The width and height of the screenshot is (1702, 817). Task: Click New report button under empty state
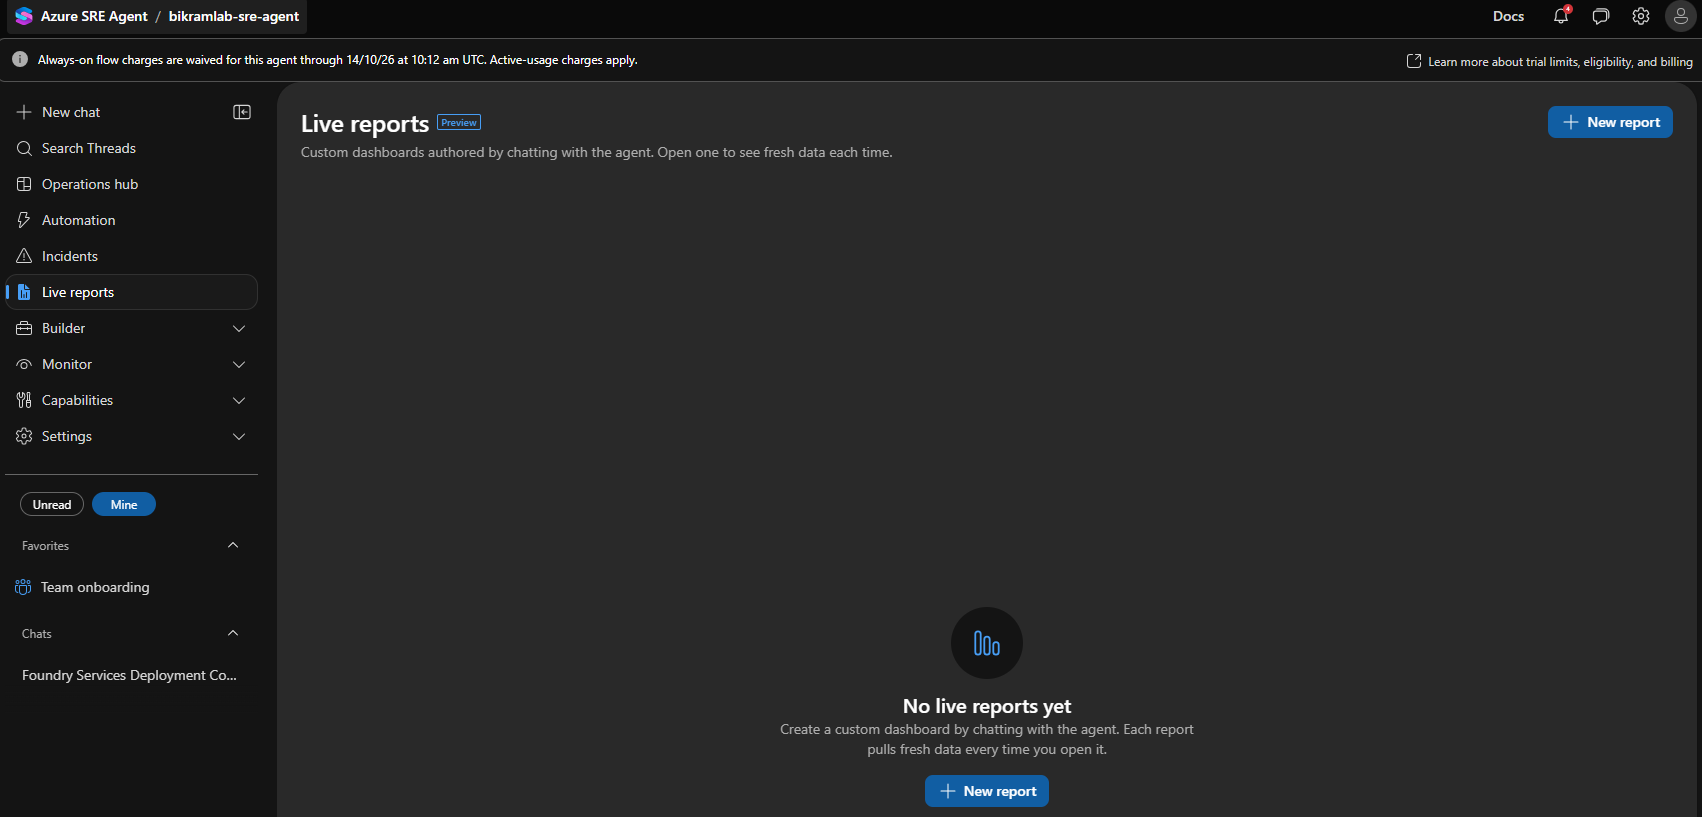click(x=987, y=791)
